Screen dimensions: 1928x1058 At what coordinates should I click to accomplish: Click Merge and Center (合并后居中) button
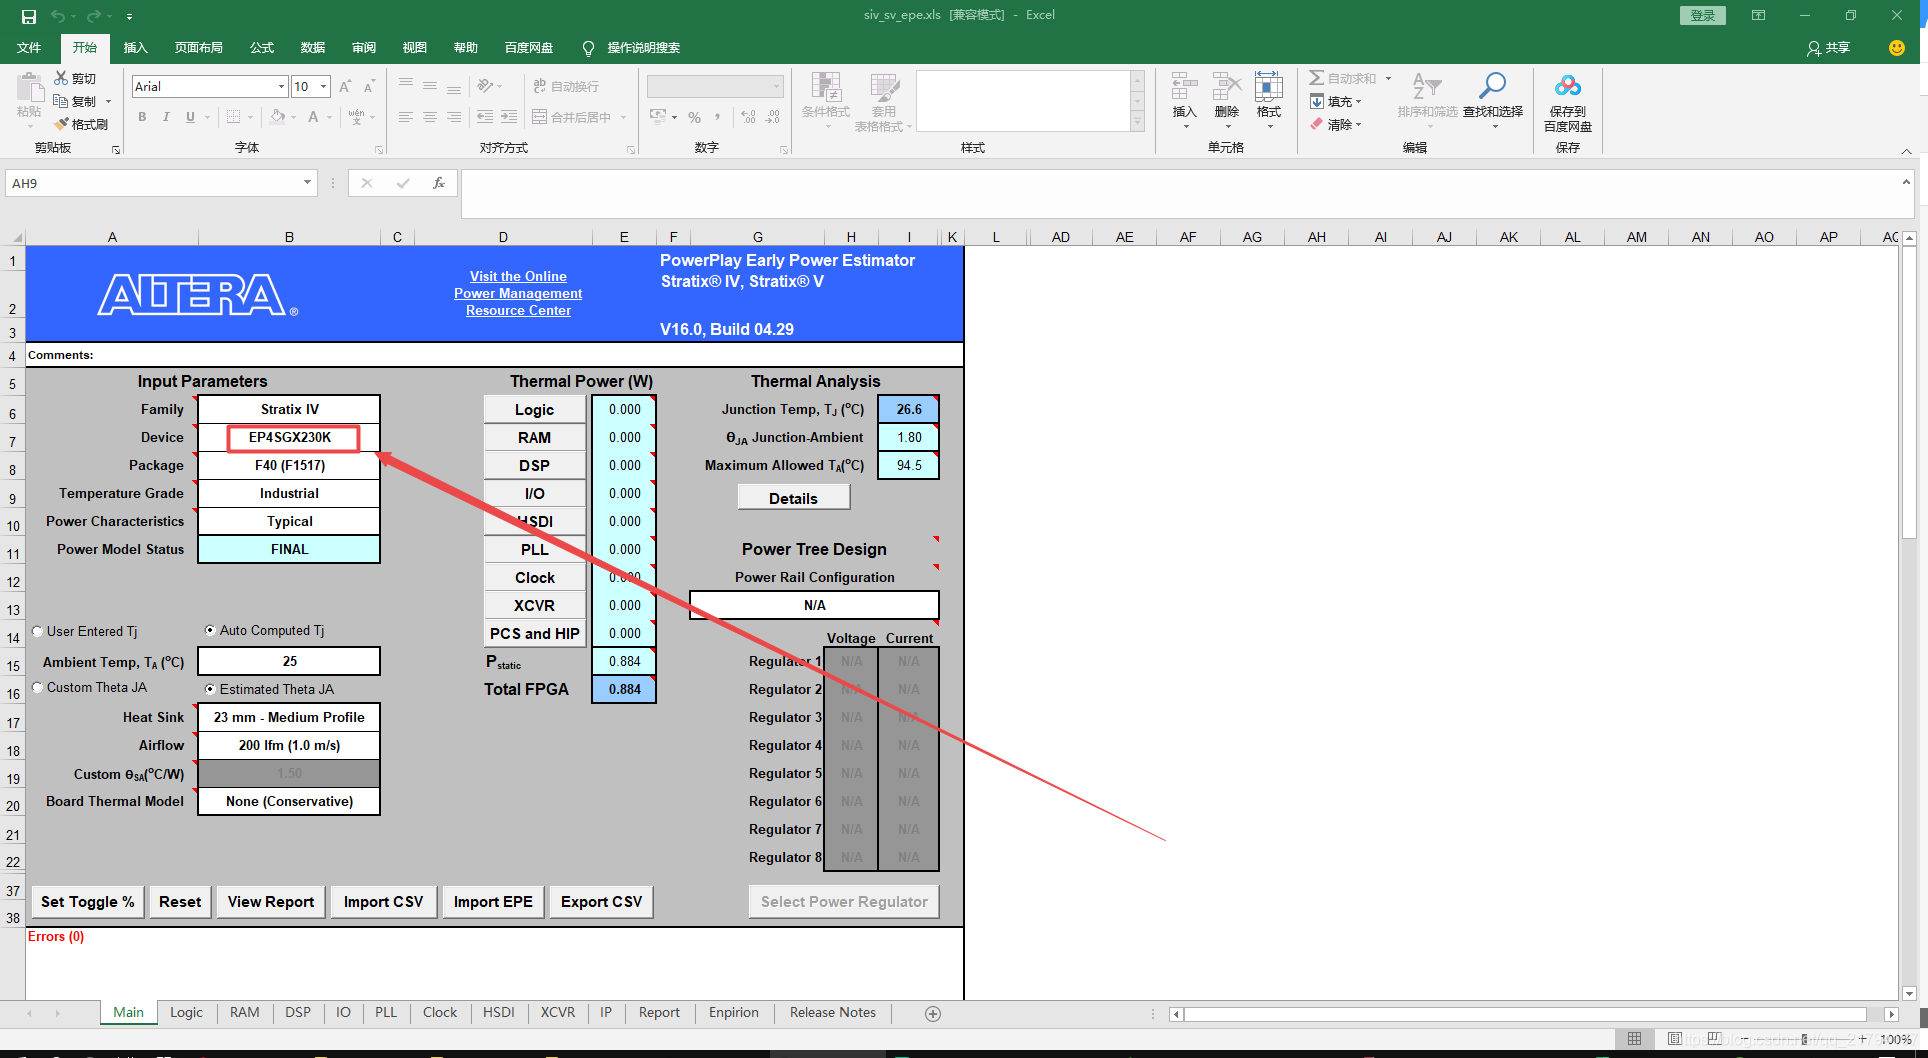[572, 117]
